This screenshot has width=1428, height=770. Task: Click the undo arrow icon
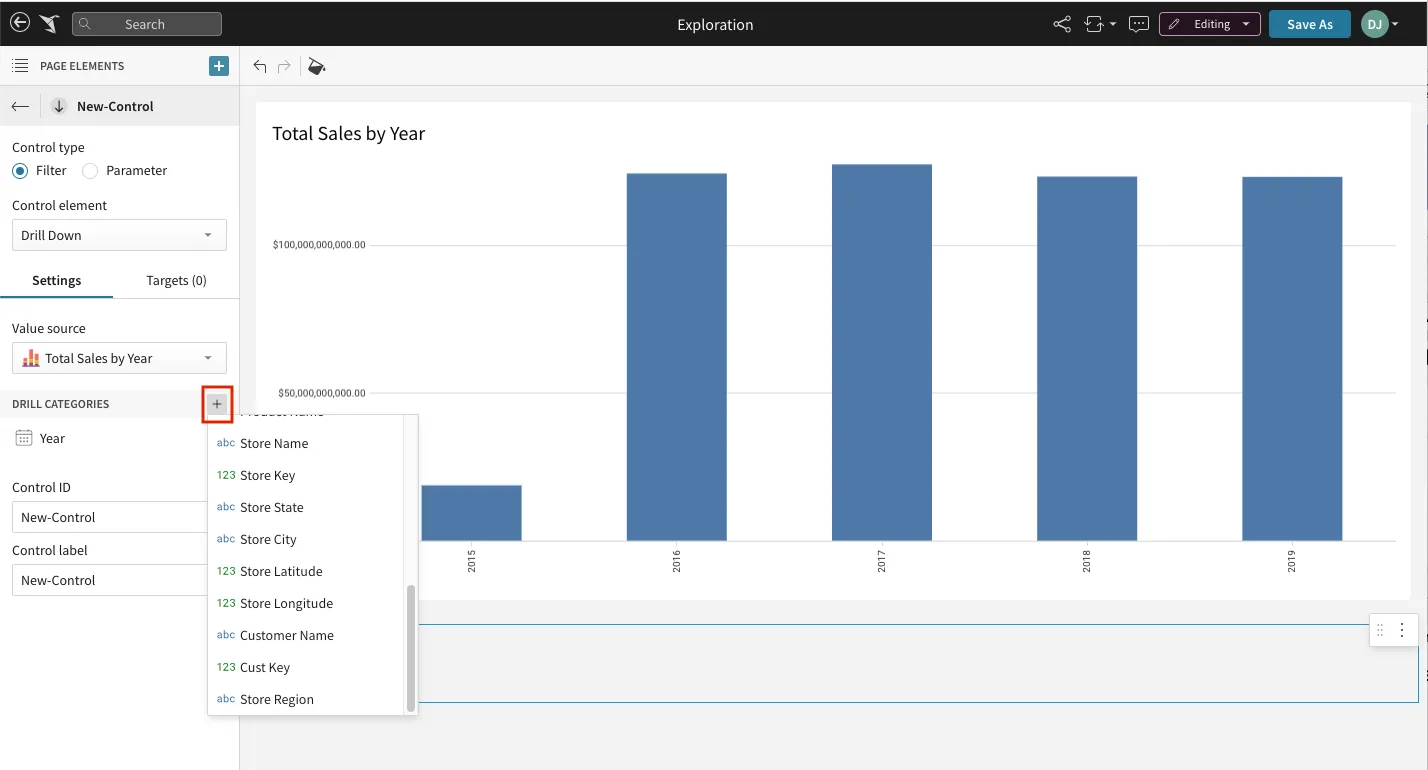pos(260,66)
